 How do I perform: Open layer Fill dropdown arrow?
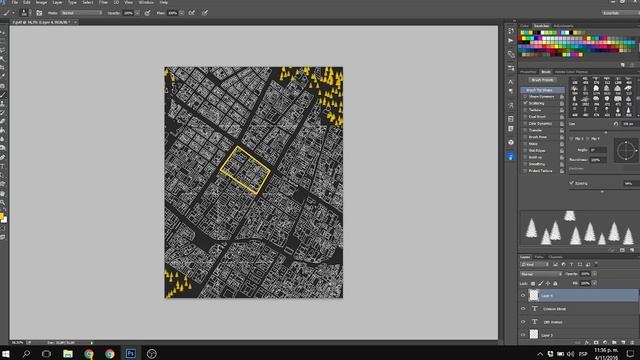click(594, 283)
